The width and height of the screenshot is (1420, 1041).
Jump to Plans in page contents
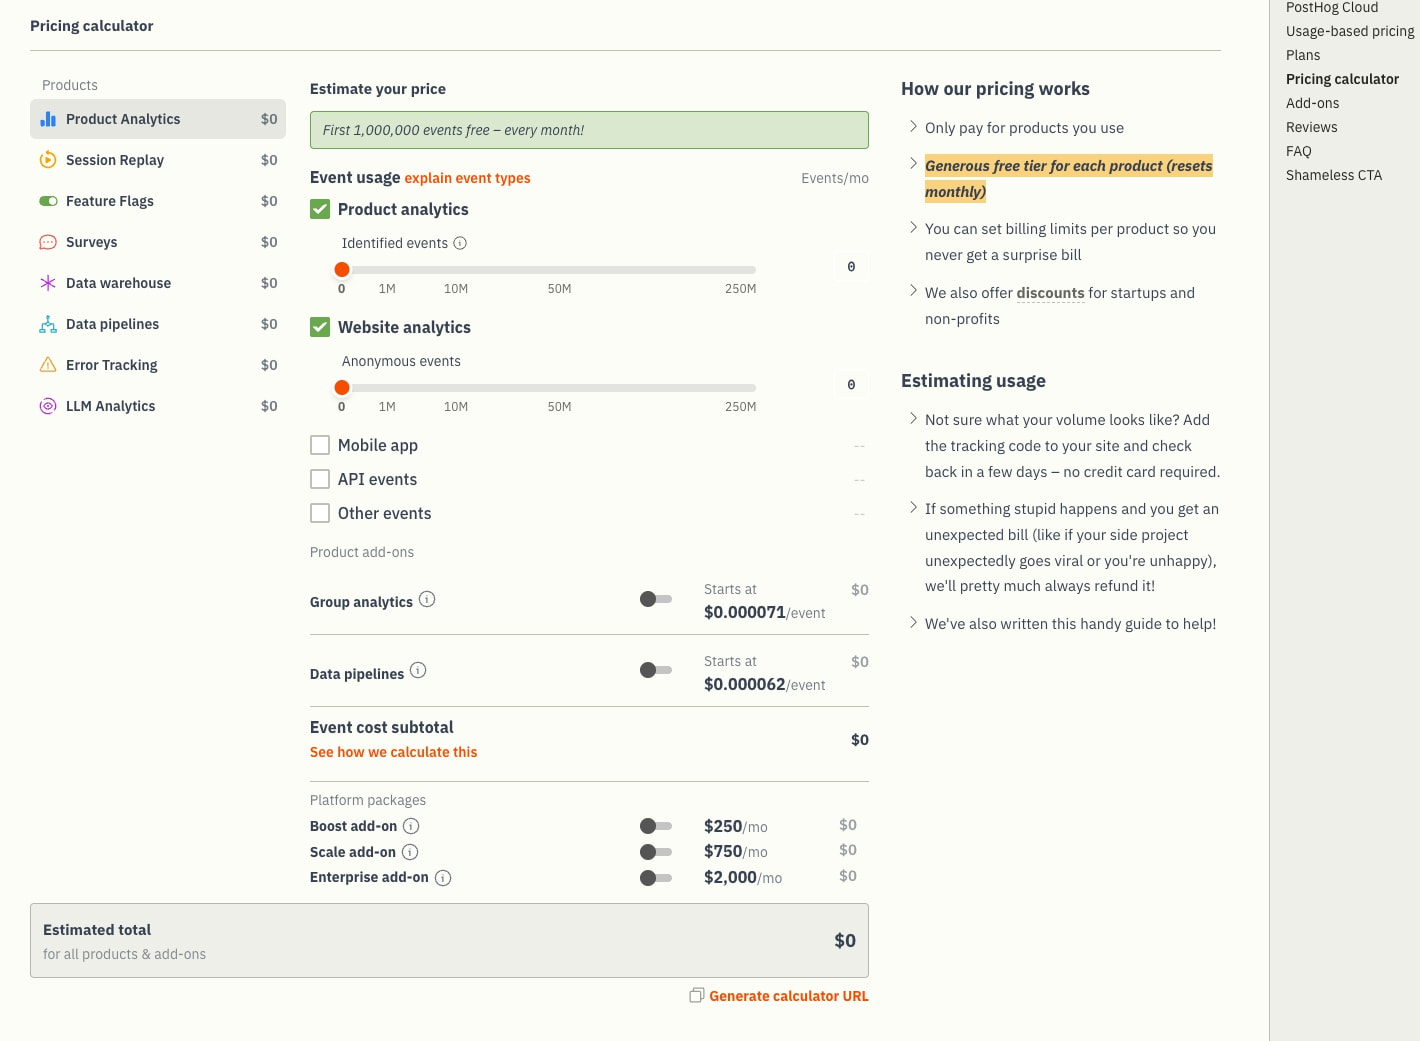click(1303, 55)
